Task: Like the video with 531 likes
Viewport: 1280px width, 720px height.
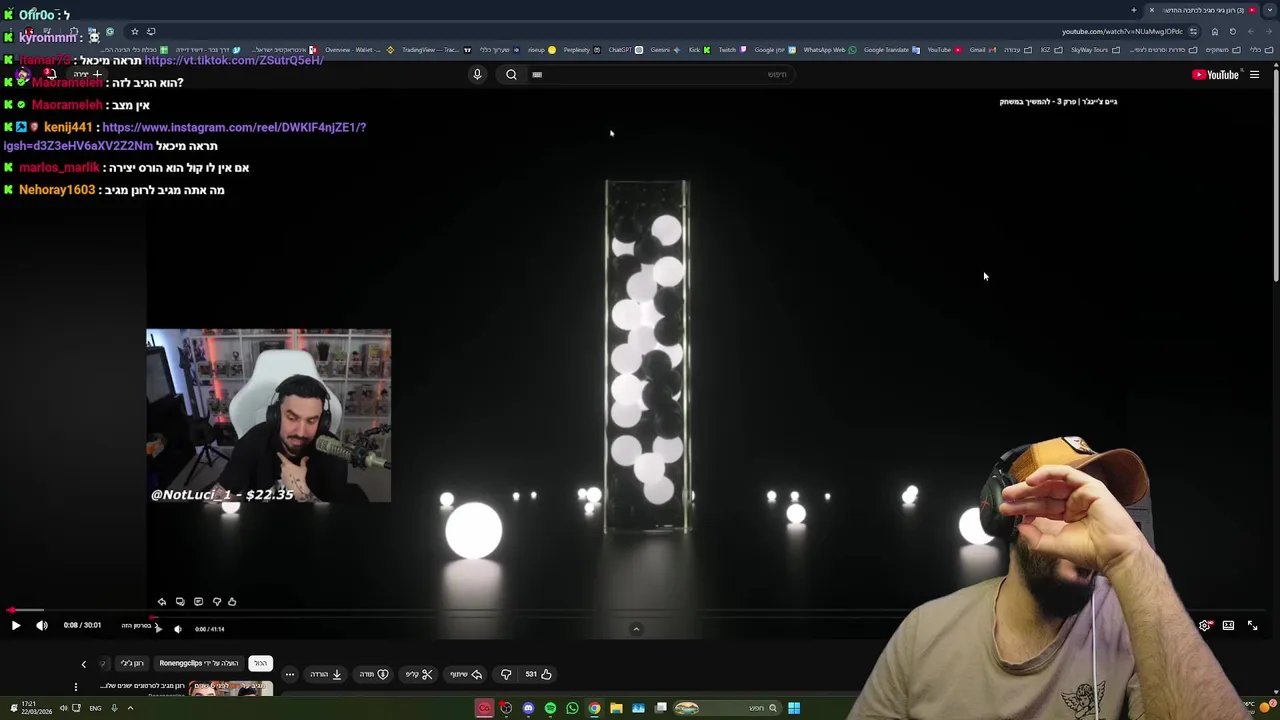Action: [x=539, y=674]
